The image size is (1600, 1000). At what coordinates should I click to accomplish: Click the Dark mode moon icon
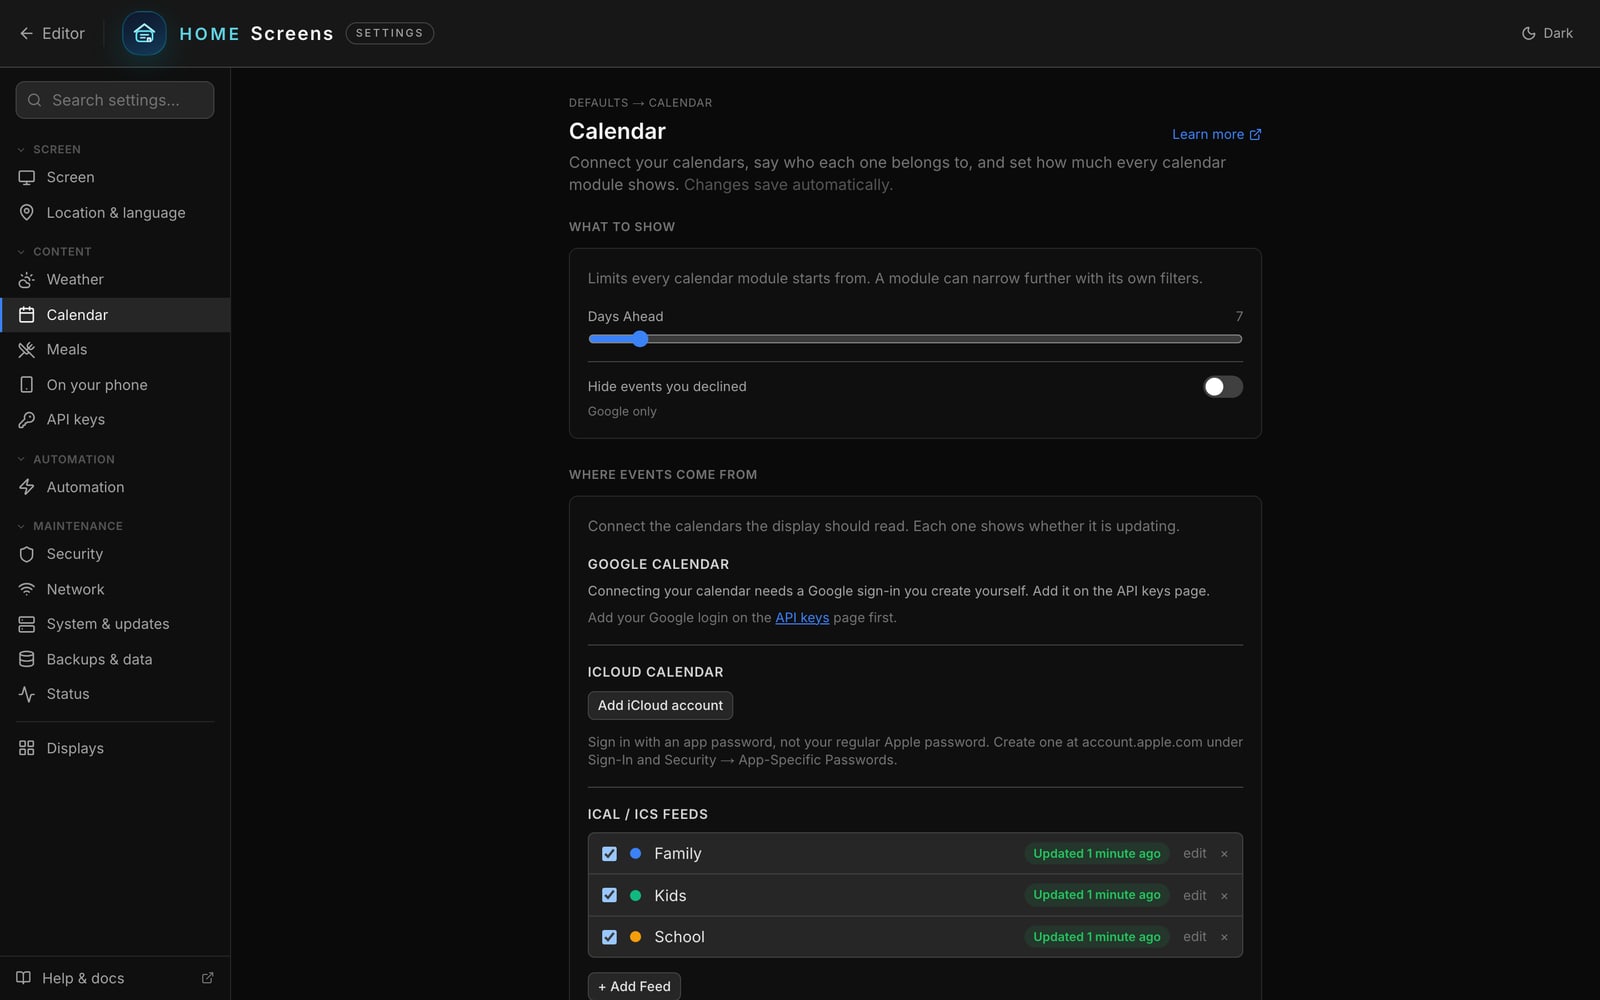pos(1528,33)
